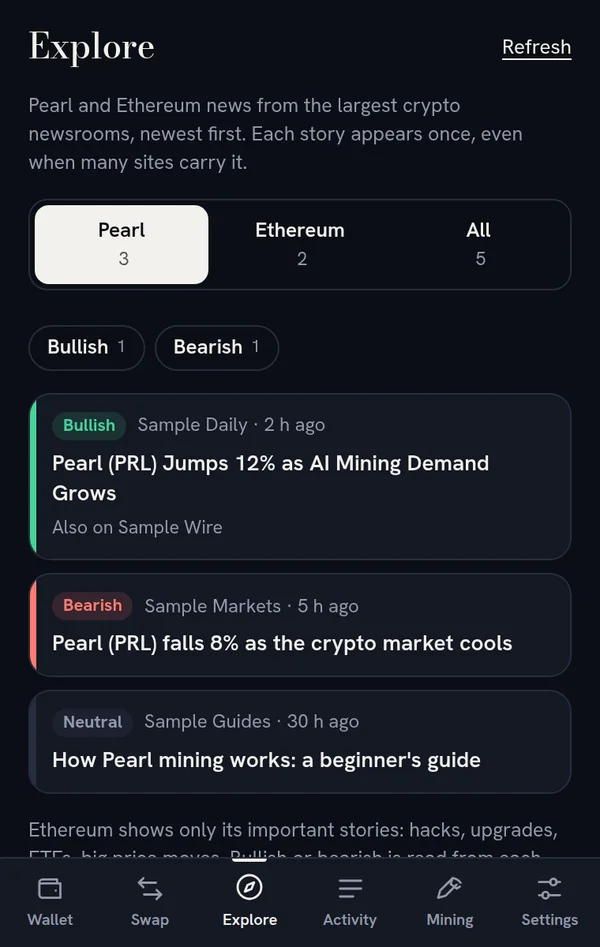
Task: Click the Neutral tag on Sample Guides story
Action: pos(92,722)
